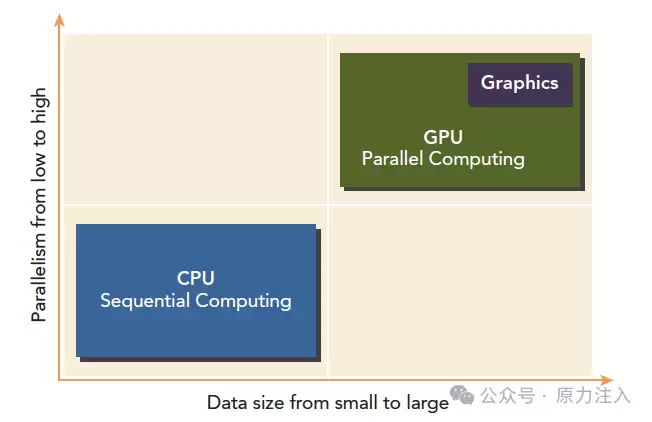This screenshot has height=422, width=652.
Task: Click the orange arrowhead atop vertical axis
Action: point(59,20)
